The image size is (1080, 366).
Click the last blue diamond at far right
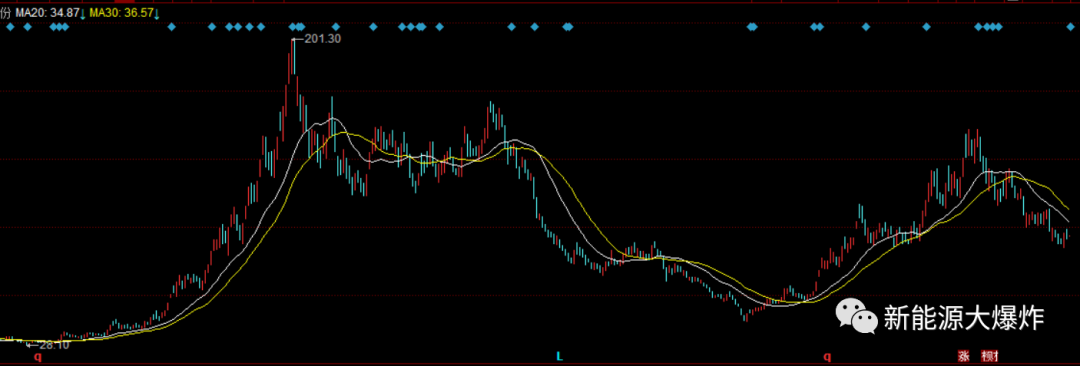point(1071,27)
